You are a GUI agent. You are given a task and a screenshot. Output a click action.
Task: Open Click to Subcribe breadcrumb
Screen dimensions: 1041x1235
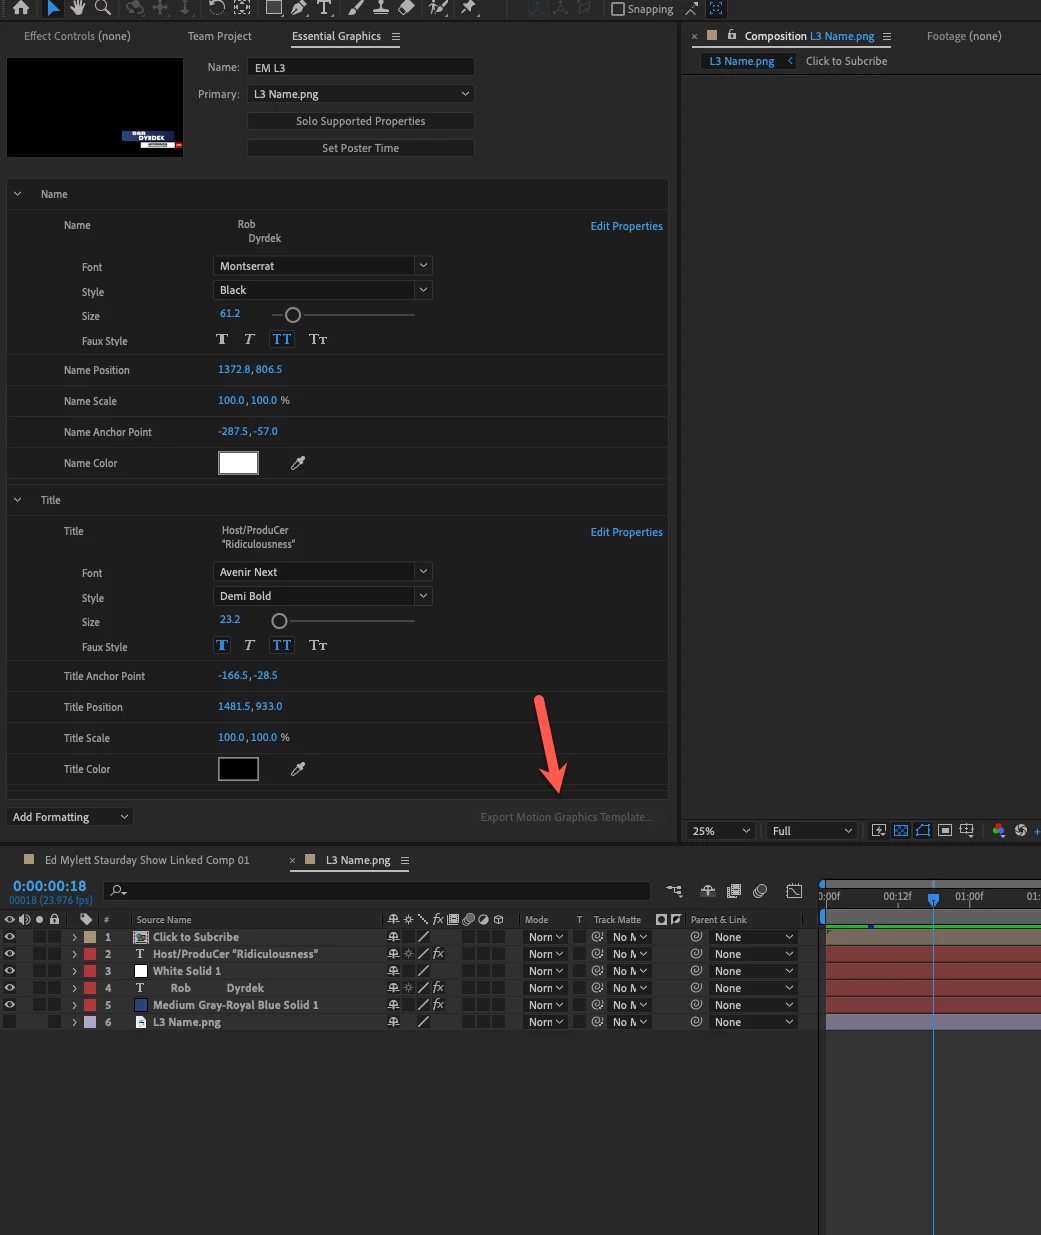846,61
